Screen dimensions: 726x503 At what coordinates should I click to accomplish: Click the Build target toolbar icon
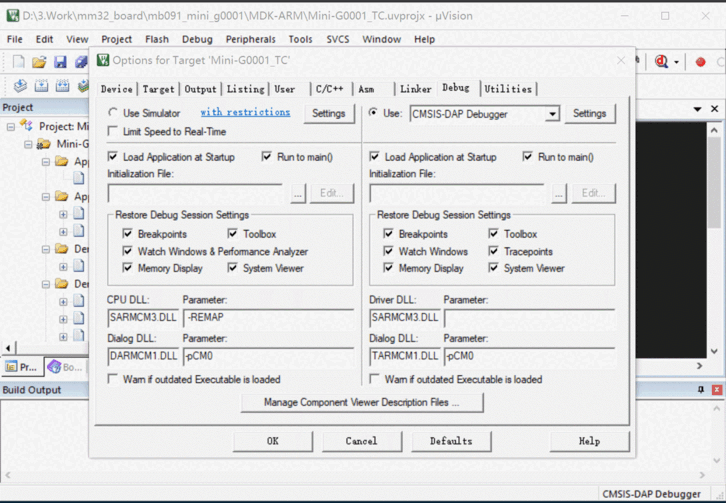(x=41, y=86)
